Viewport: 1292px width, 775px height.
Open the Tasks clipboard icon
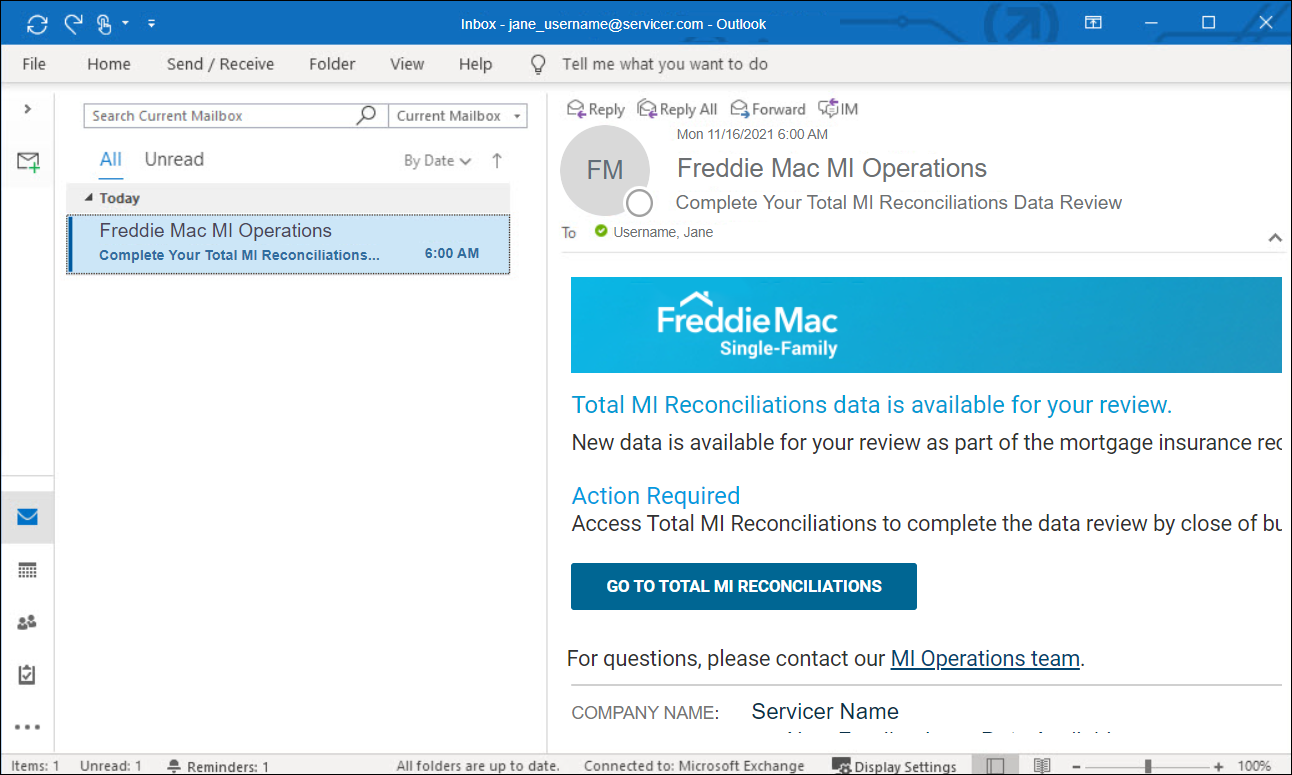[27, 675]
